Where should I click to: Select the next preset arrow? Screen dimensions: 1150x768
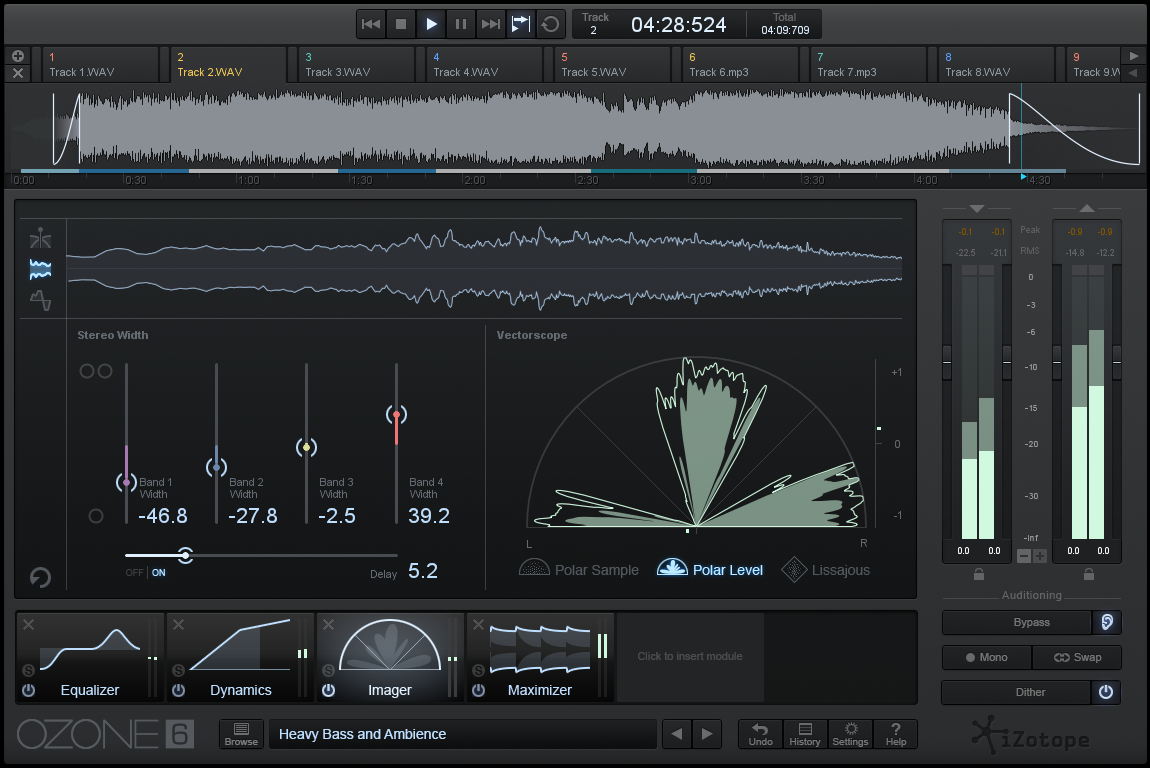point(707,734)
